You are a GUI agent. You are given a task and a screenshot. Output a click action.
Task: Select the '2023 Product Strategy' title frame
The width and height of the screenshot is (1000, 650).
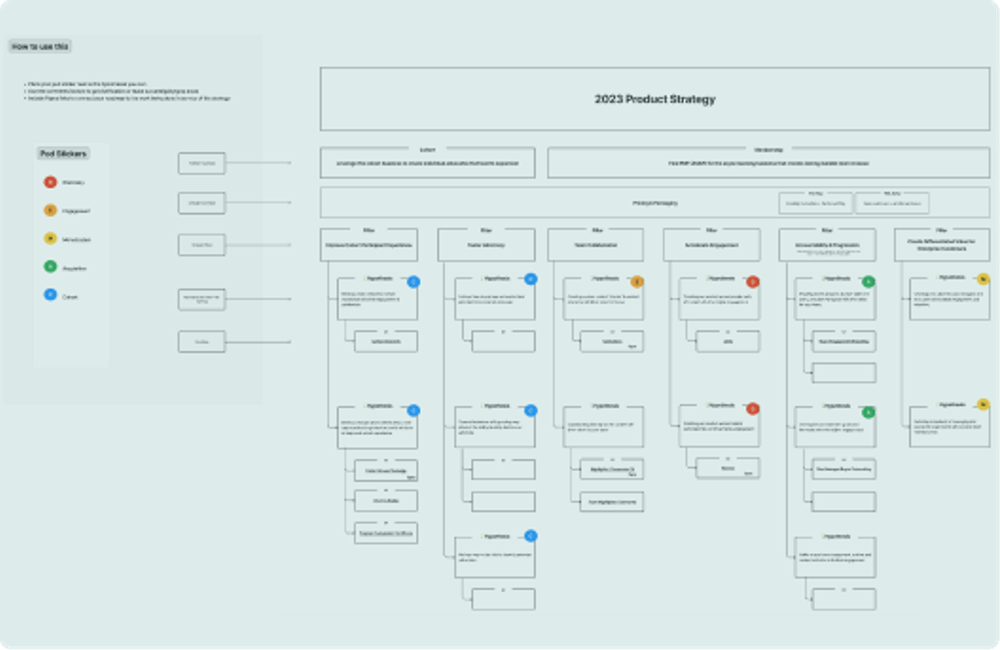655,99
